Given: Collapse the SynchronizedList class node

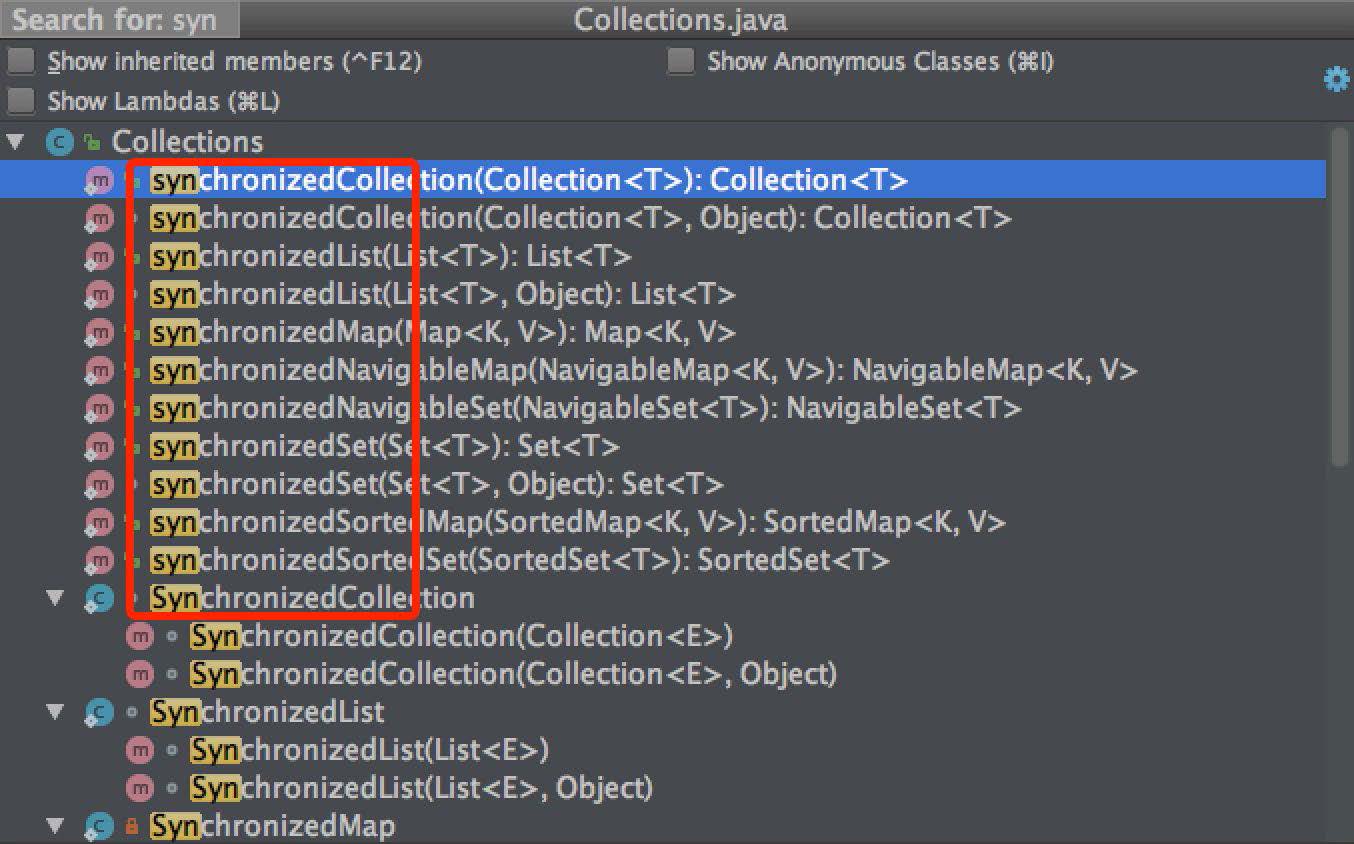Looking at the screenshot, I should click(55, 712).
